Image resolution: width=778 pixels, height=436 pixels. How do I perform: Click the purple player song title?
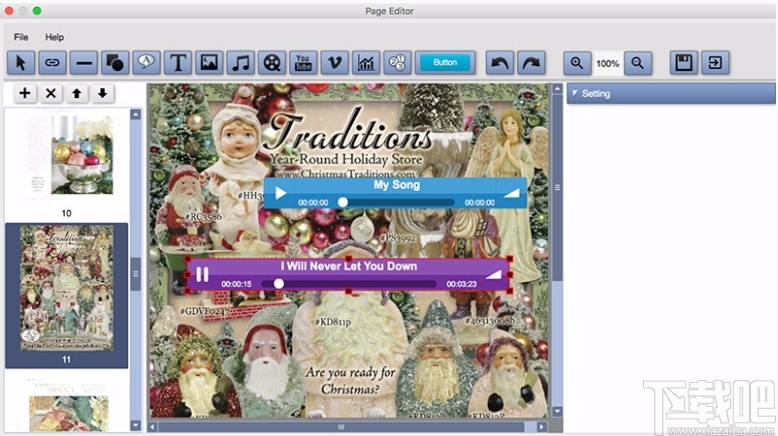[x=348, y=266]
